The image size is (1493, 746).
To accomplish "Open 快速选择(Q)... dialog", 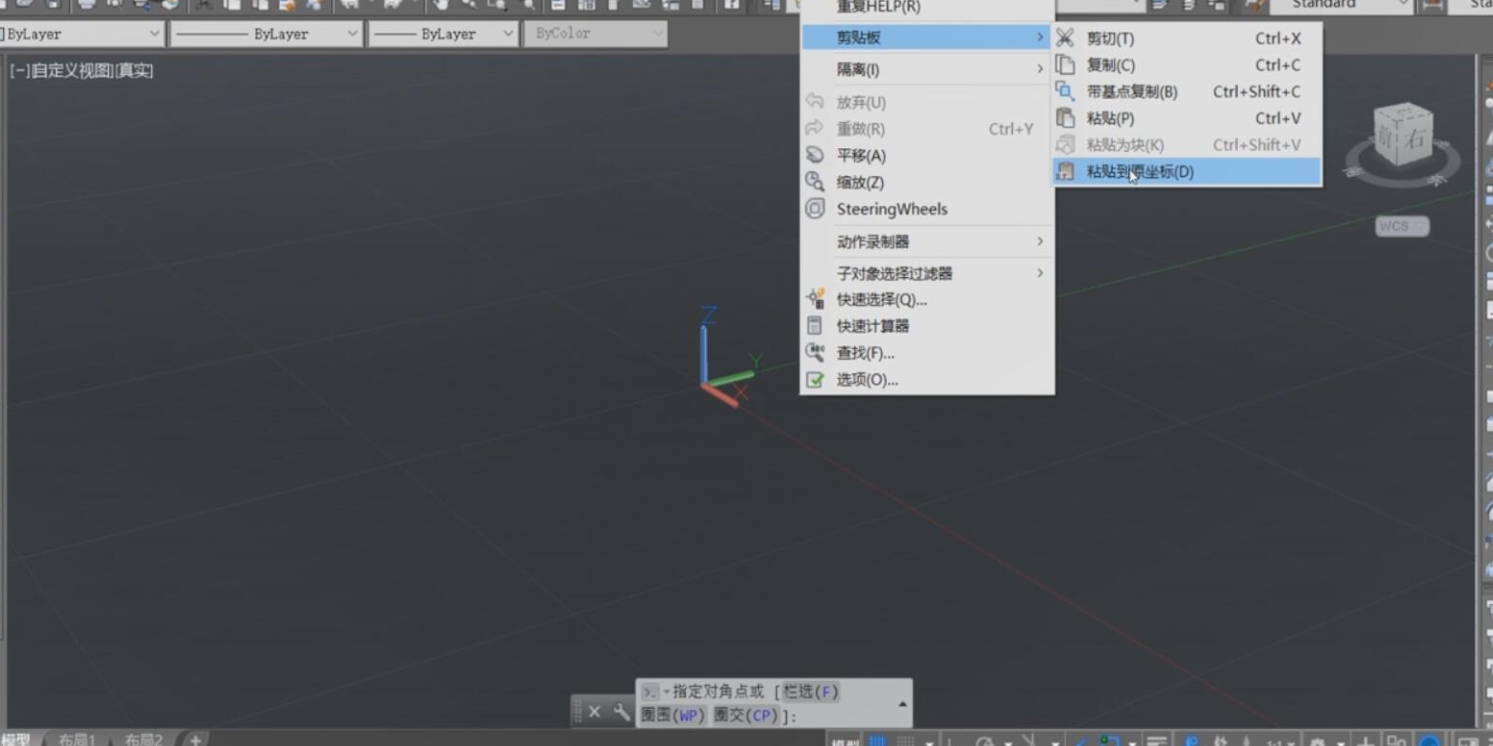I will [x=927, y=299].
